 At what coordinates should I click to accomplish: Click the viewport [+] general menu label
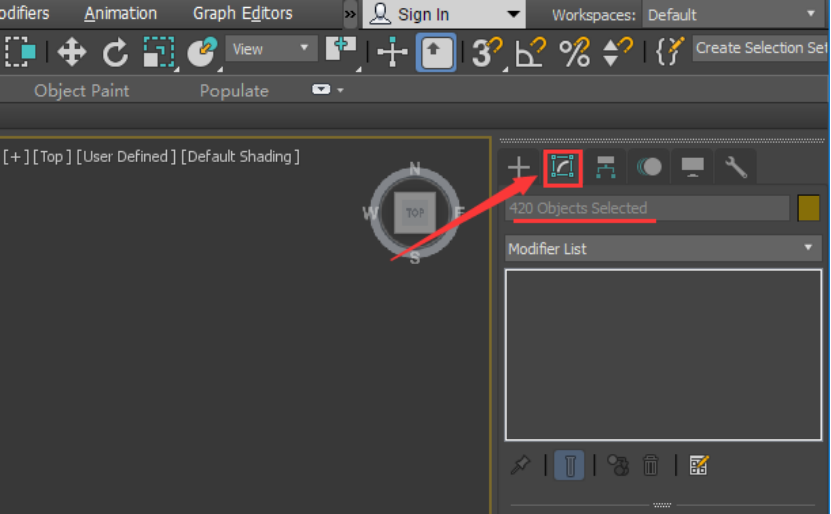coord(15,157)
